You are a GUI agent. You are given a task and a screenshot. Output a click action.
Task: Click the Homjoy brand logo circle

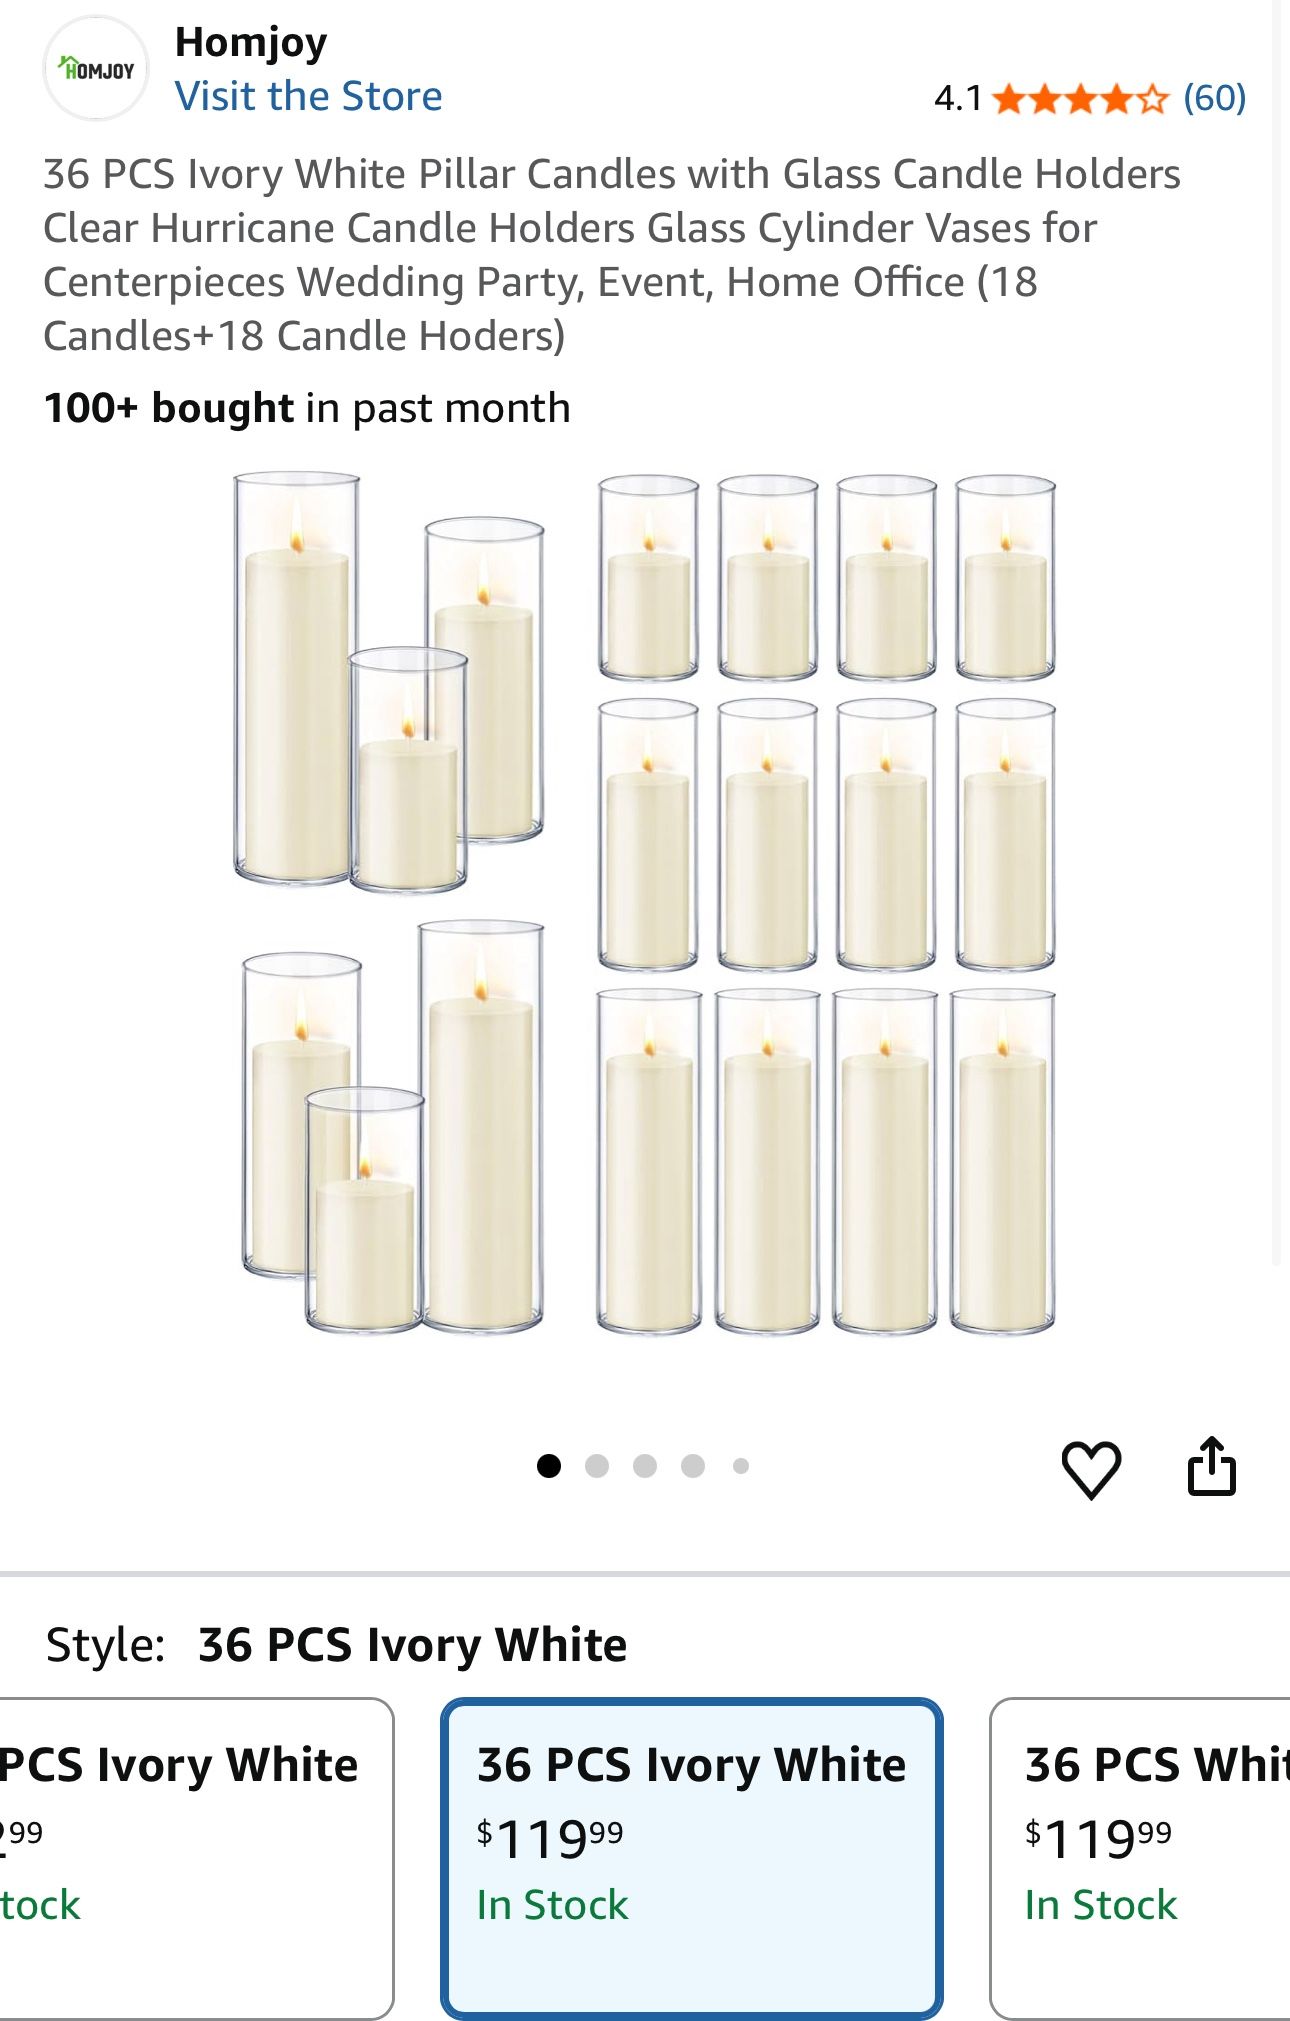point(95,66)
